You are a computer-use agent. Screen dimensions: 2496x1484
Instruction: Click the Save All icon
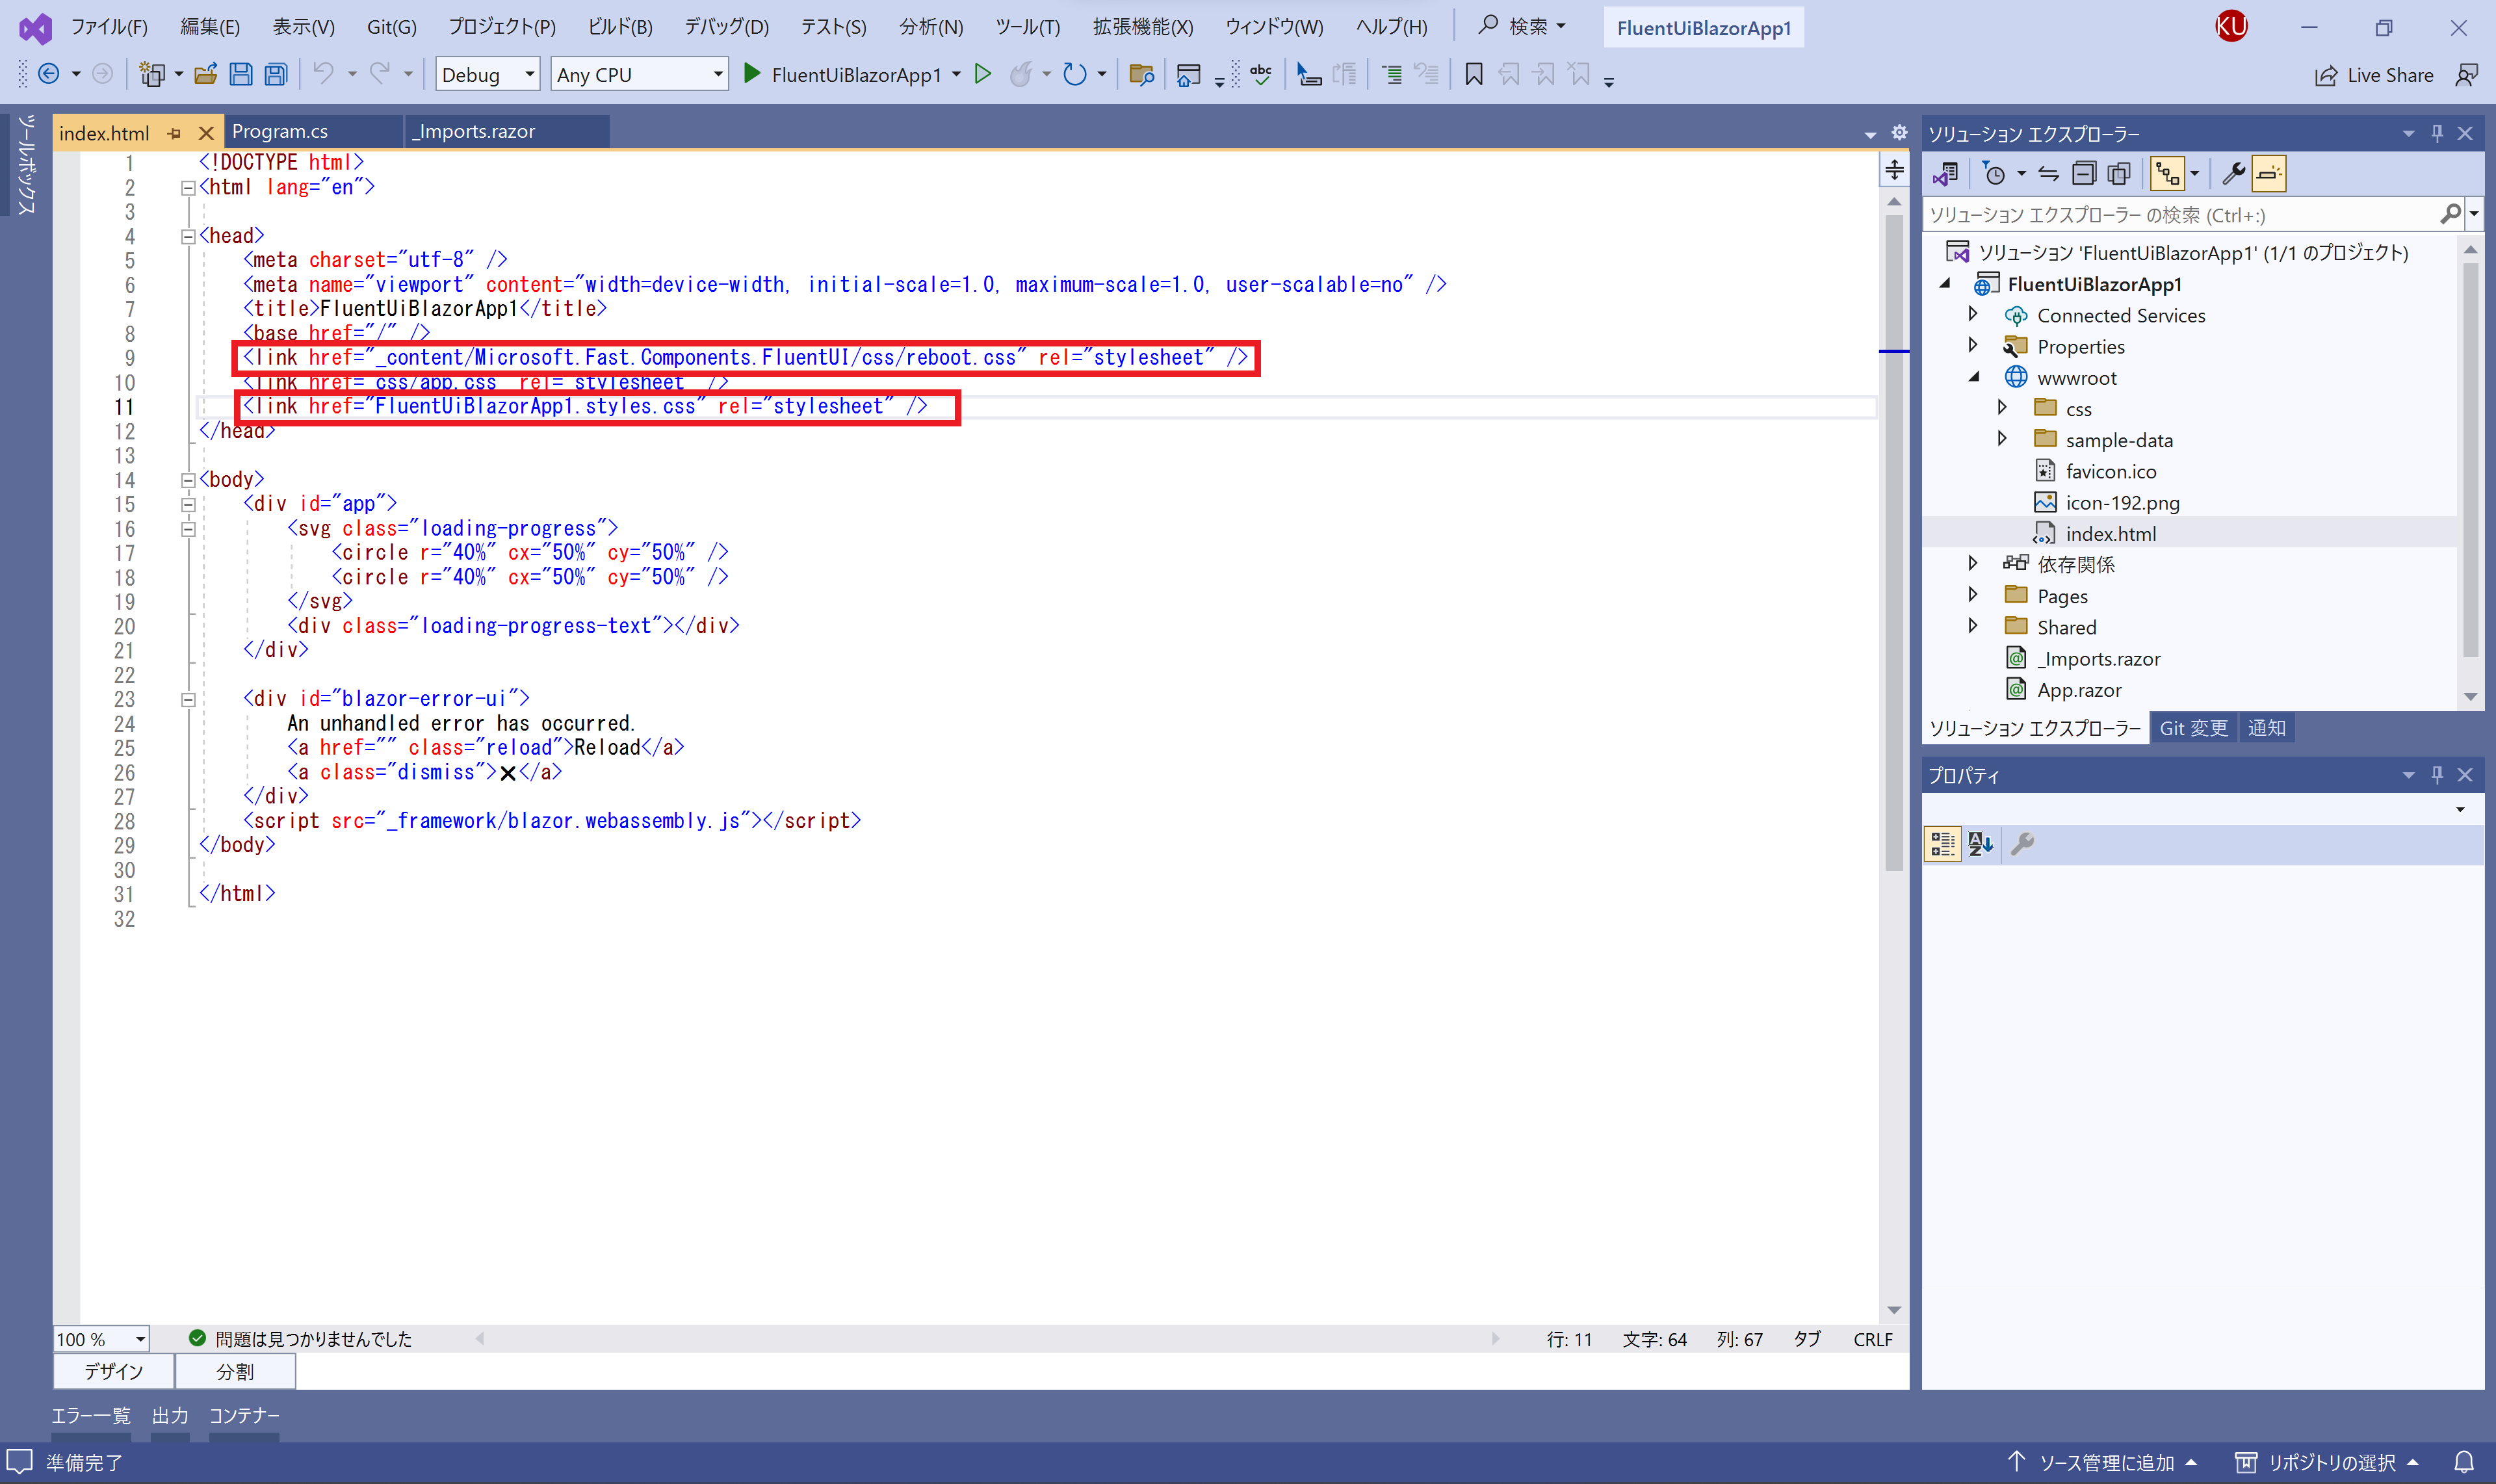[276, 74]
